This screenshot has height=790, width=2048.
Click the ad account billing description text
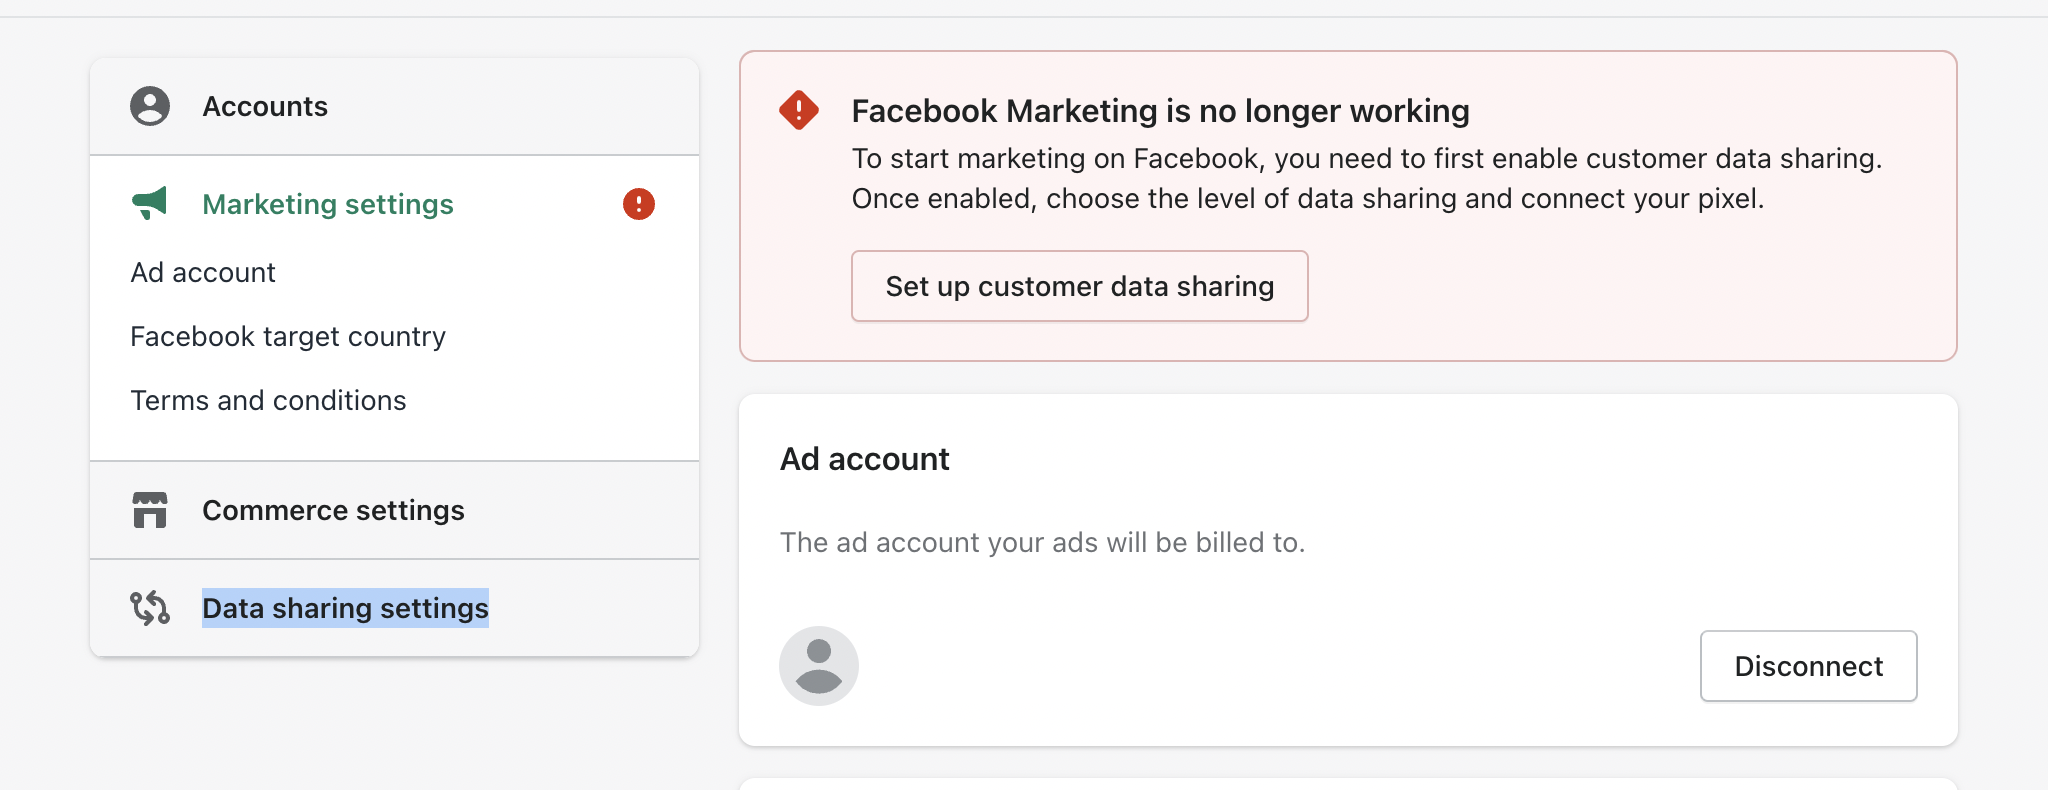pyautogui.click(x=1042, y=542)
